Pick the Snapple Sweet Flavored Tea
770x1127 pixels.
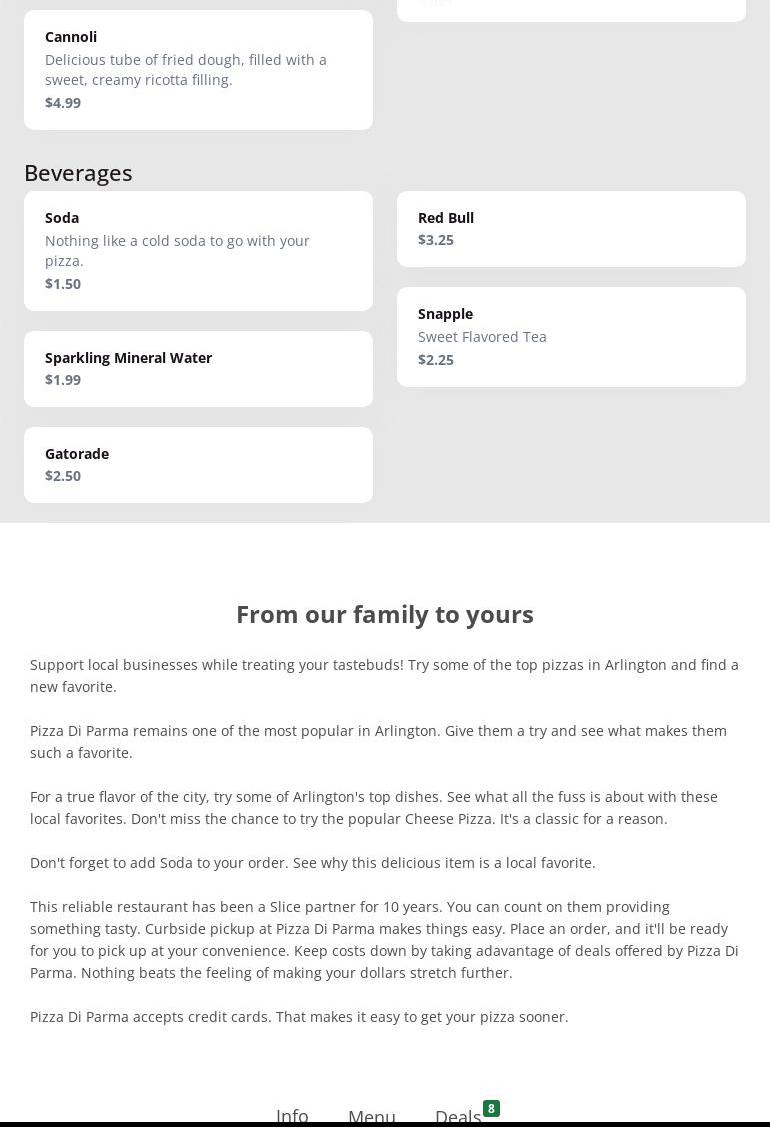(x=571, y=336)
